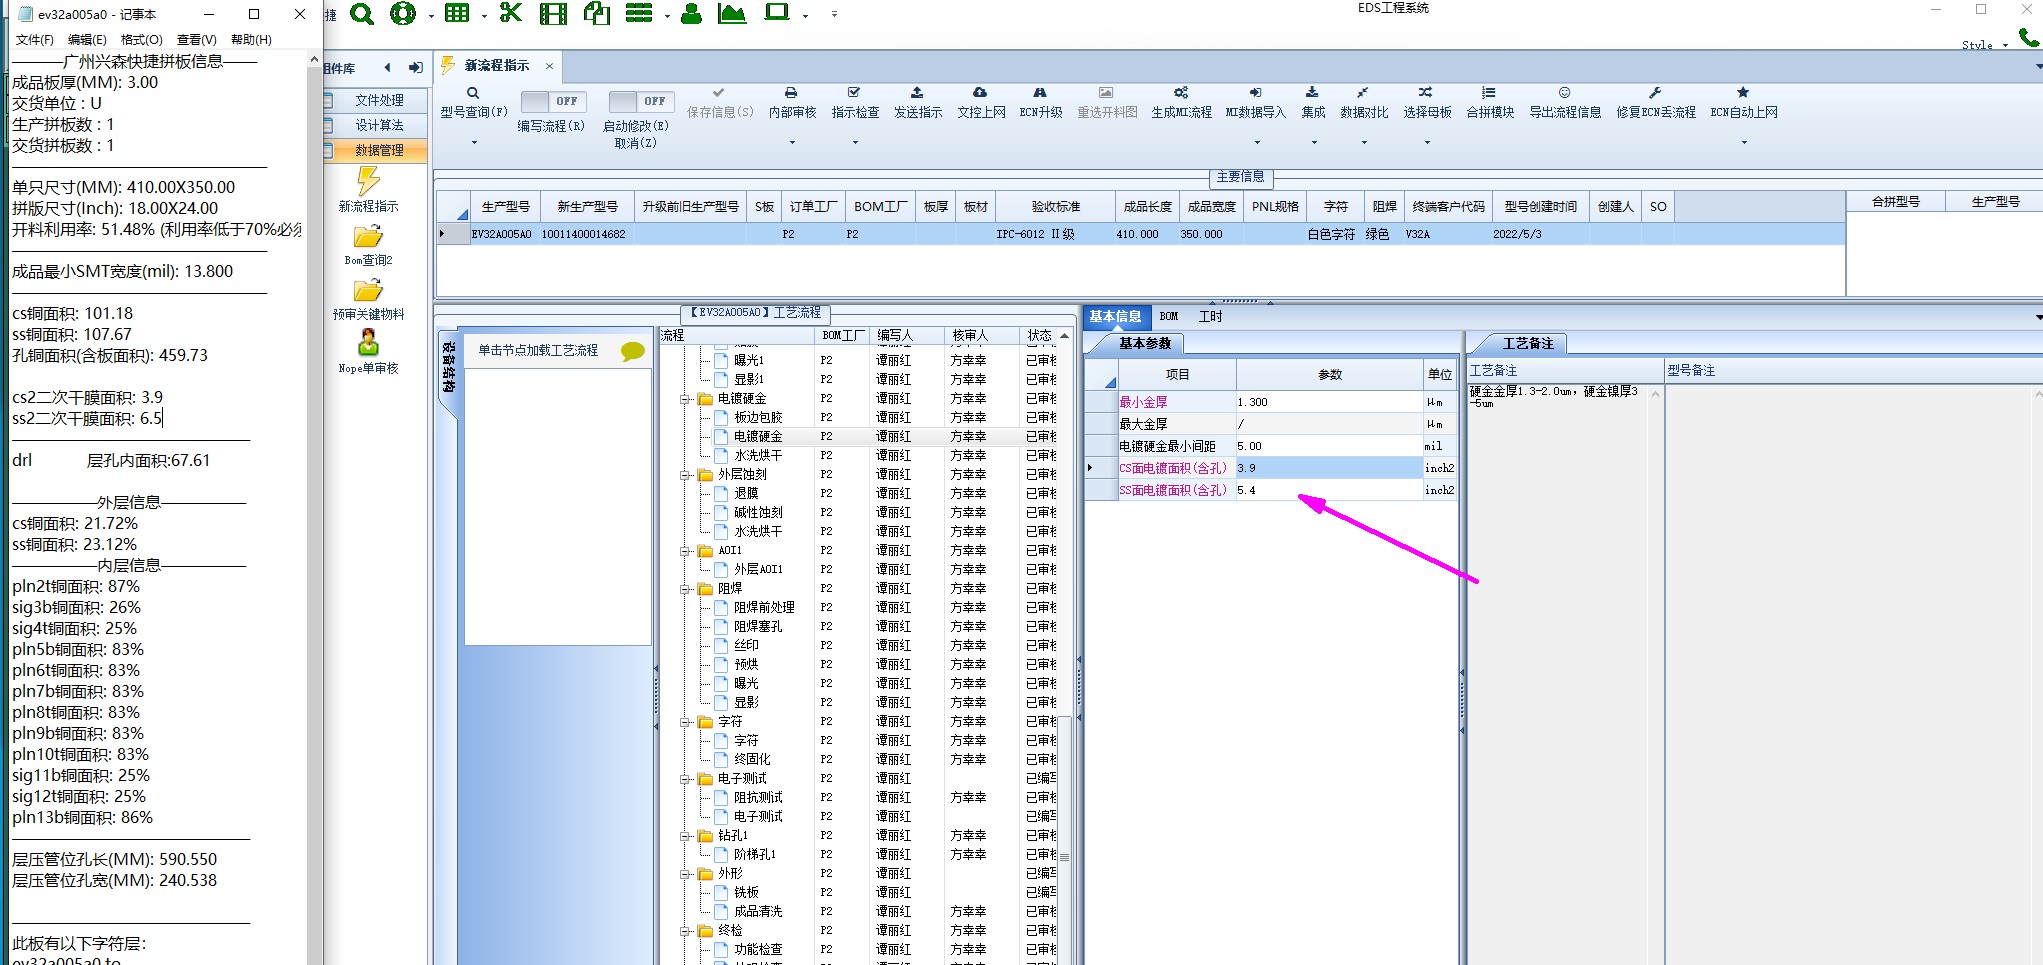Pin the 组件库 panel icon
The width and height of the screenshot is (2043, 965).
(x=416, y=68)
